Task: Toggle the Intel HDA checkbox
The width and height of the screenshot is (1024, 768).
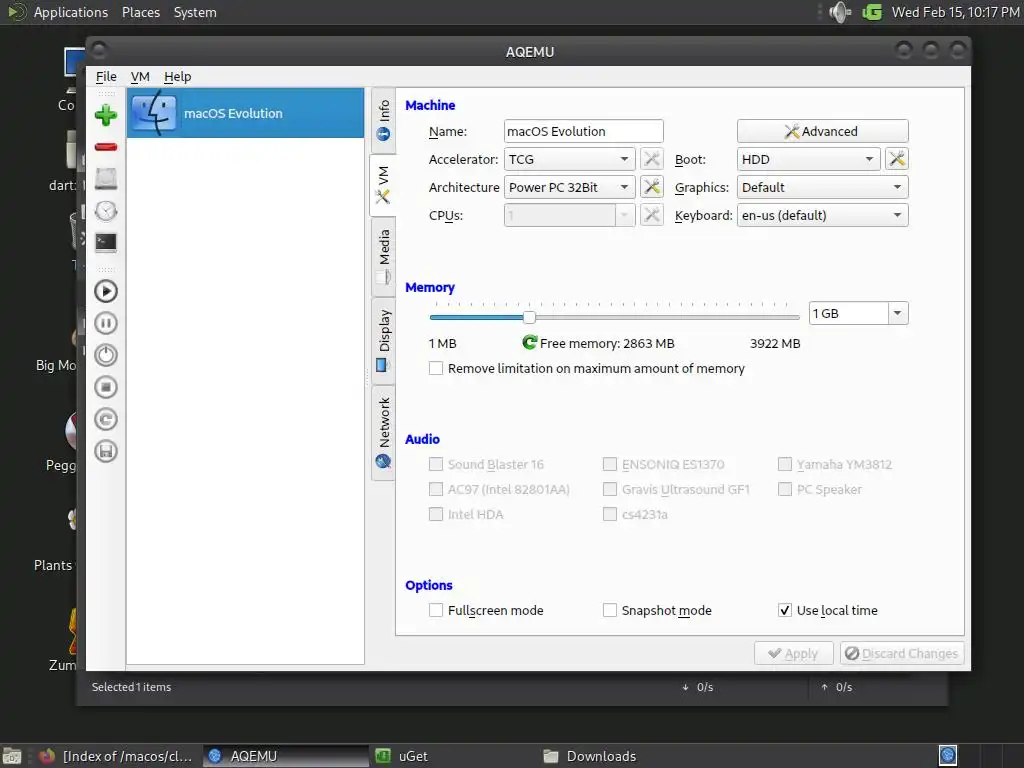Action: 436,514
